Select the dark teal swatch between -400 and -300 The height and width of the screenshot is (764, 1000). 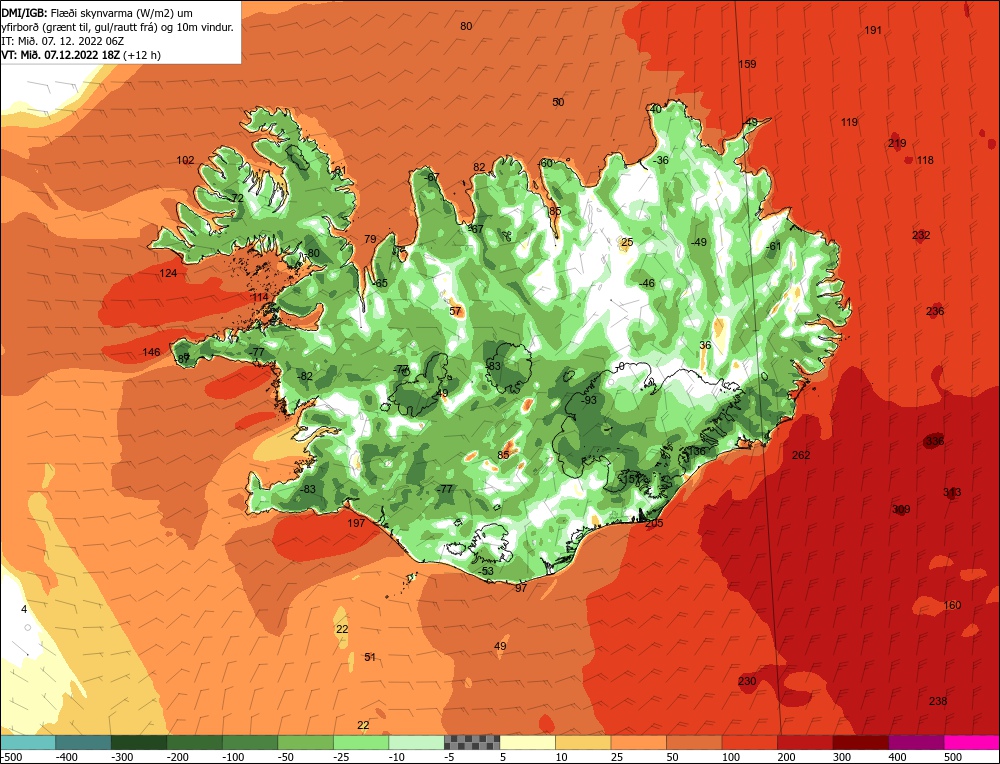coord(83,742)
